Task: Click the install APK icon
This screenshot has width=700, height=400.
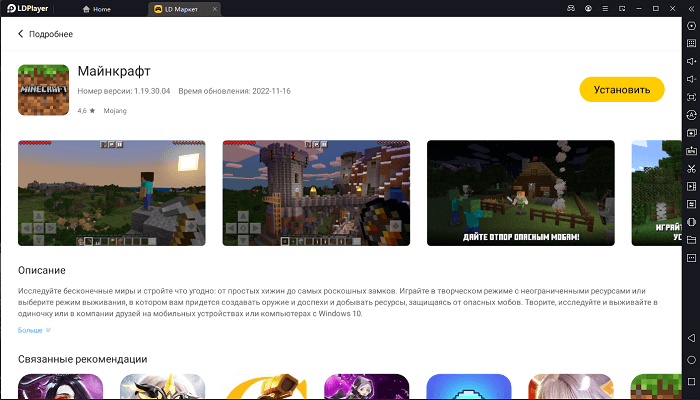Action: (691, 150)
